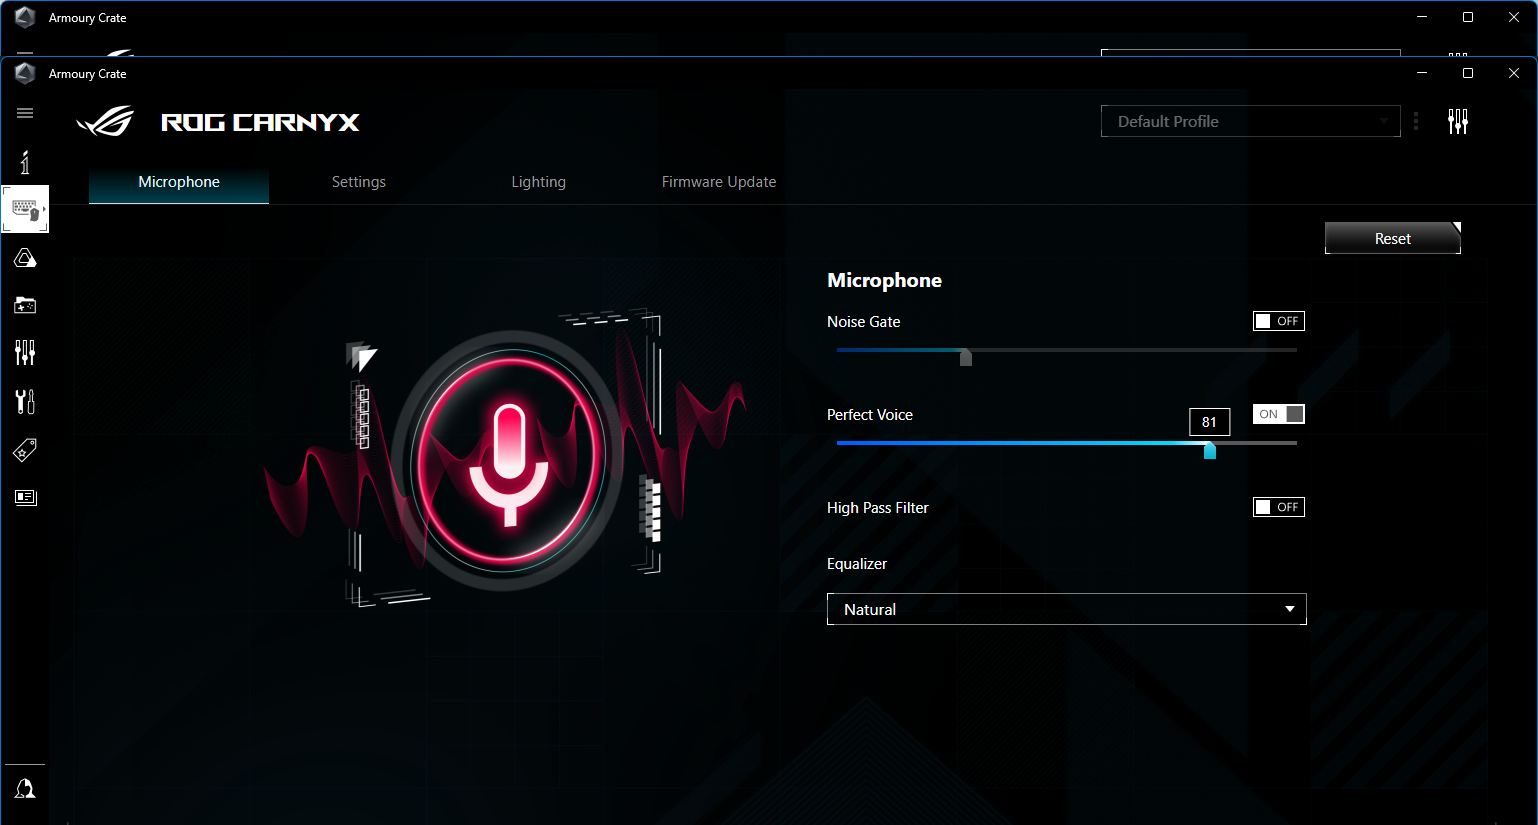
Task: Maximize the background Armoury Crate window
Action: point(1468,17)
